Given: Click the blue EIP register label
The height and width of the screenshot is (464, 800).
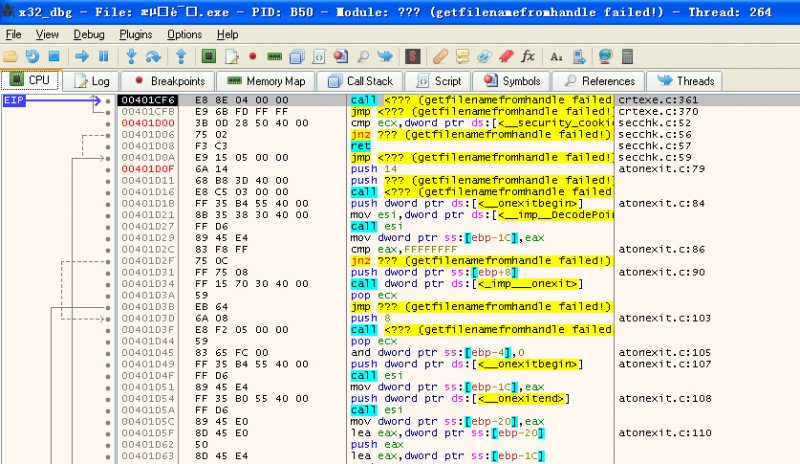Looking at the screenshot, I should 14,100.
